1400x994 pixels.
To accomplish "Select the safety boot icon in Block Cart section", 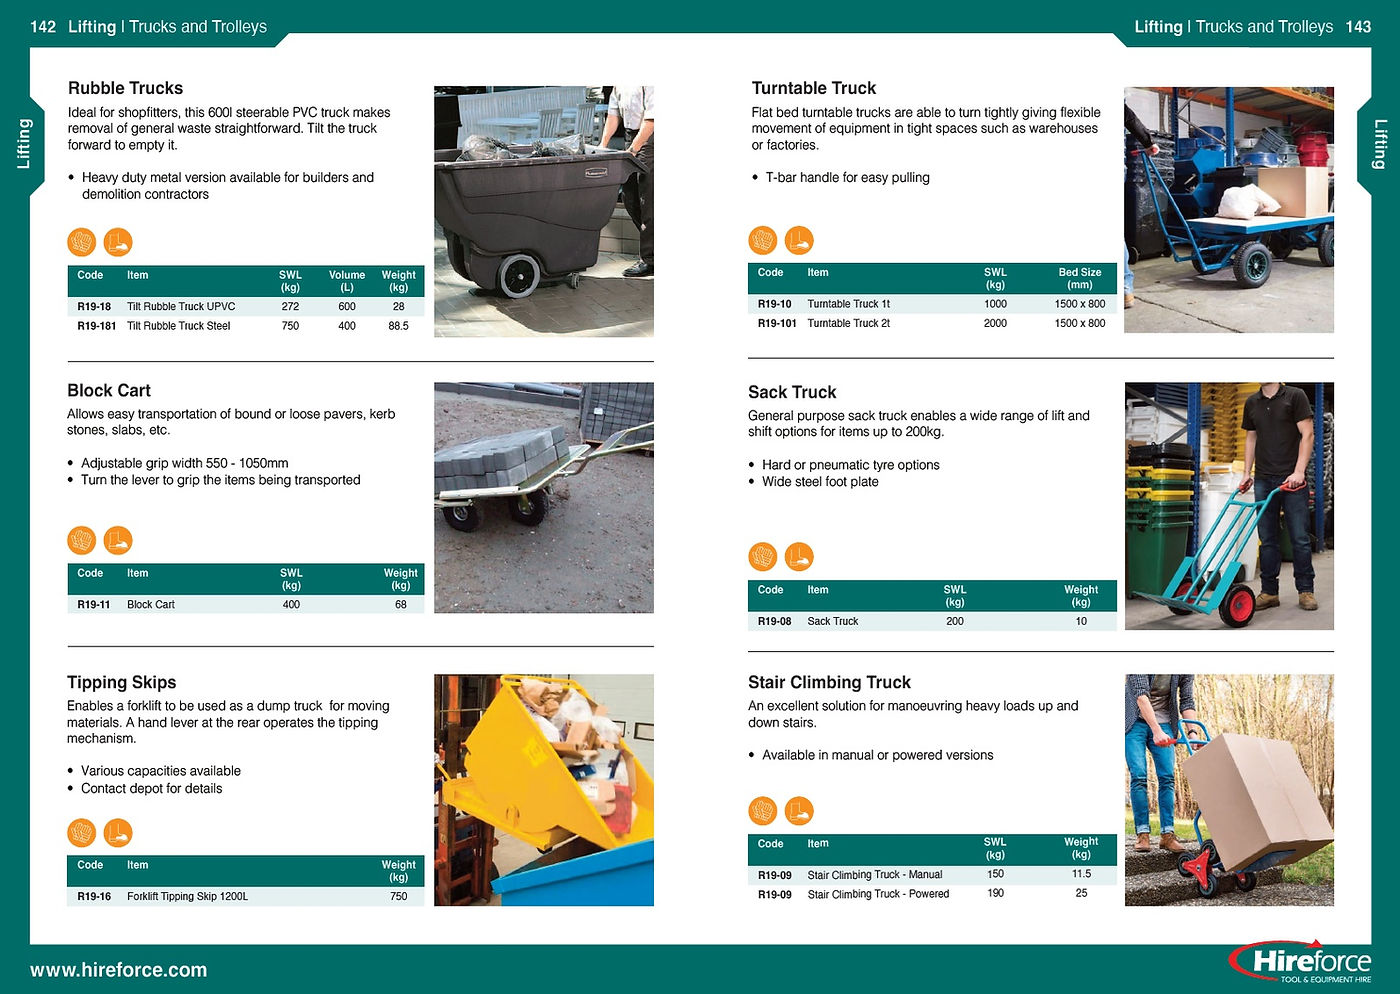I will [118, 540].
